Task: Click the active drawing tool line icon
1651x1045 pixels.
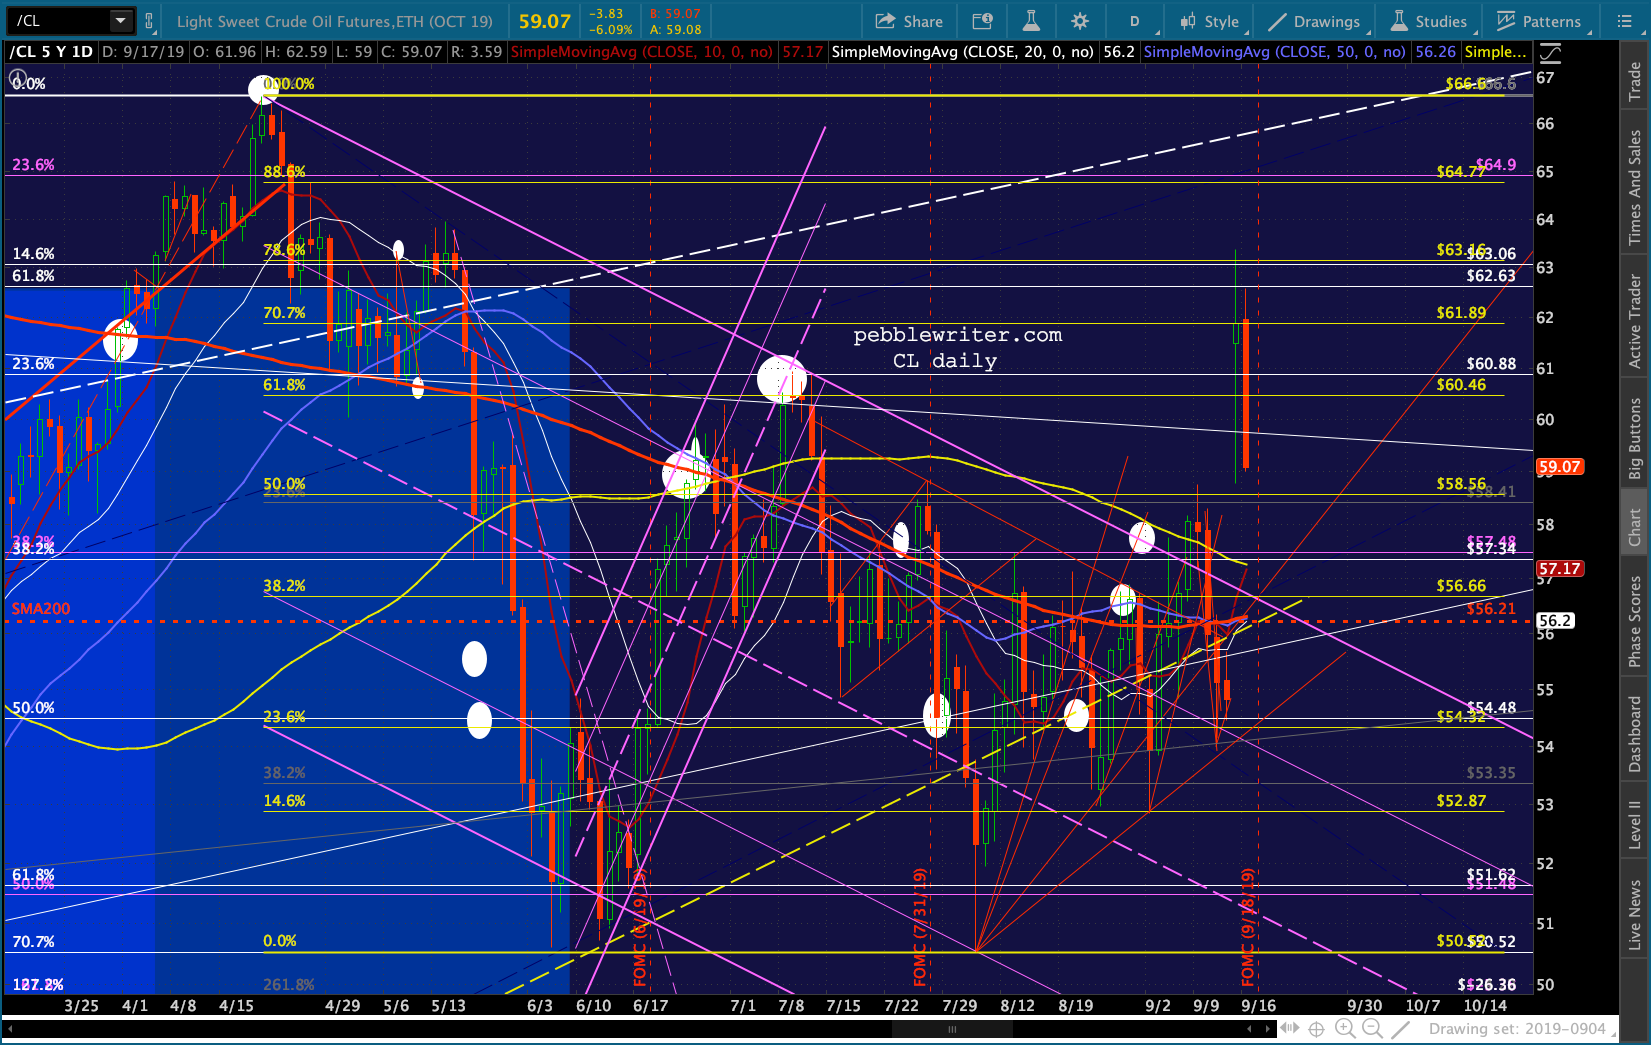Action: pos(1401,1028)
